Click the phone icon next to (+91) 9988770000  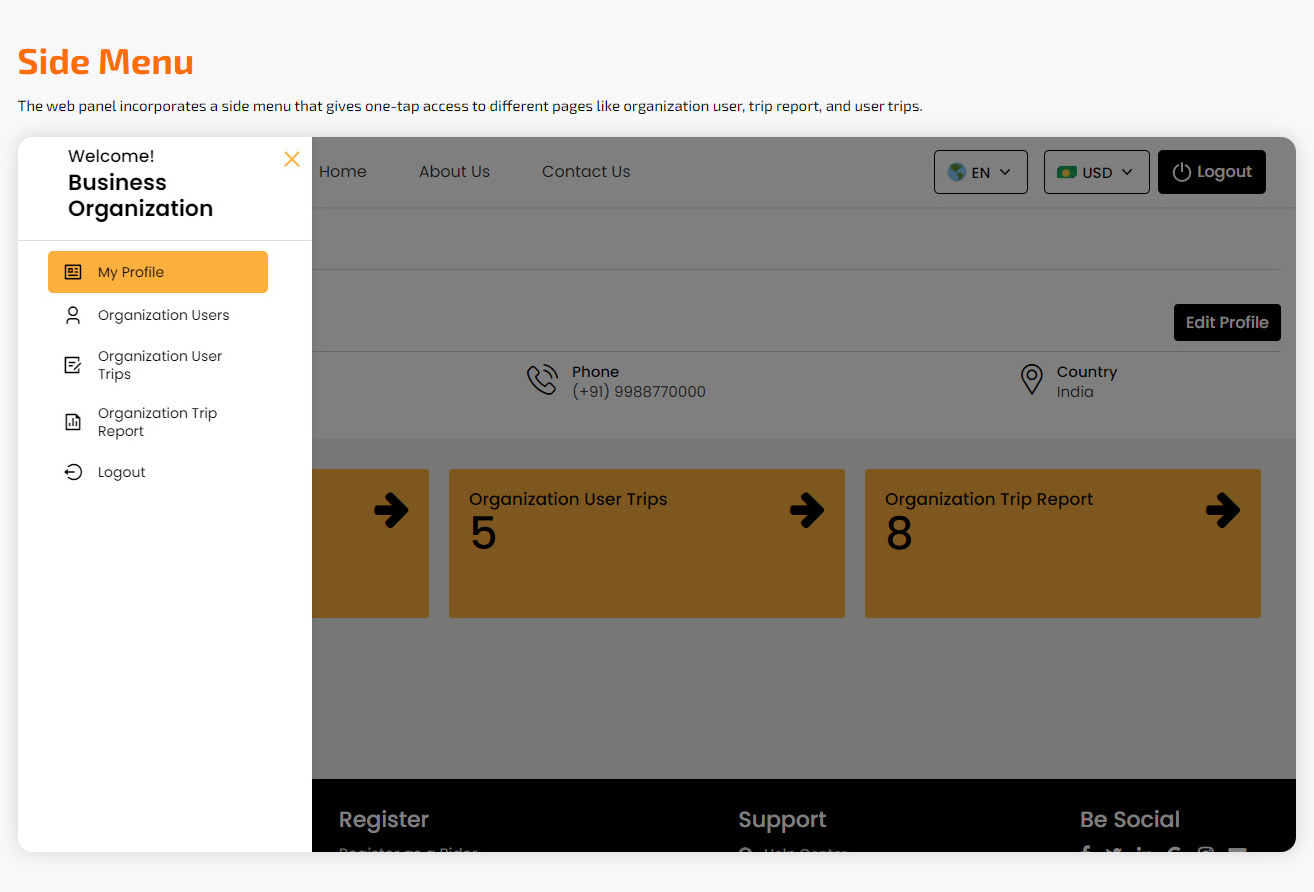[x=542, y=380]
